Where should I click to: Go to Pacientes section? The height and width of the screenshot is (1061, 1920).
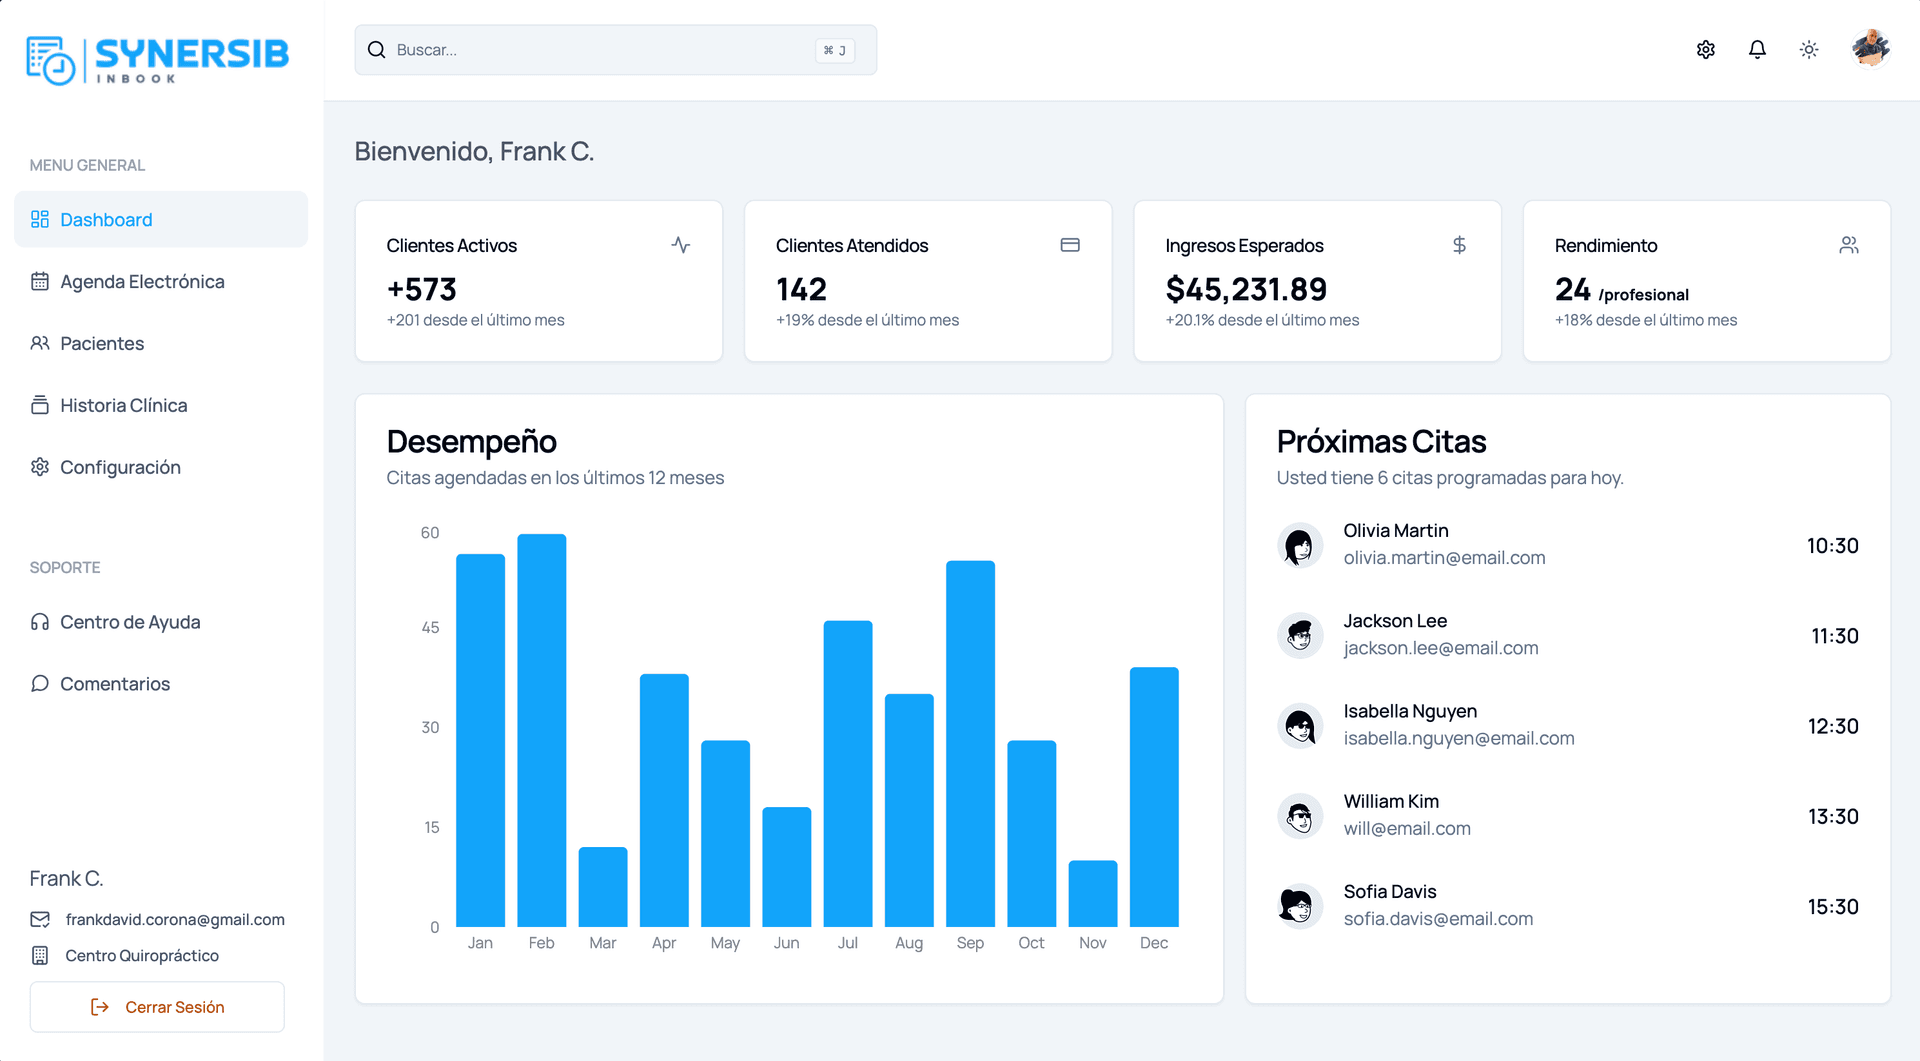pos(102,344)
